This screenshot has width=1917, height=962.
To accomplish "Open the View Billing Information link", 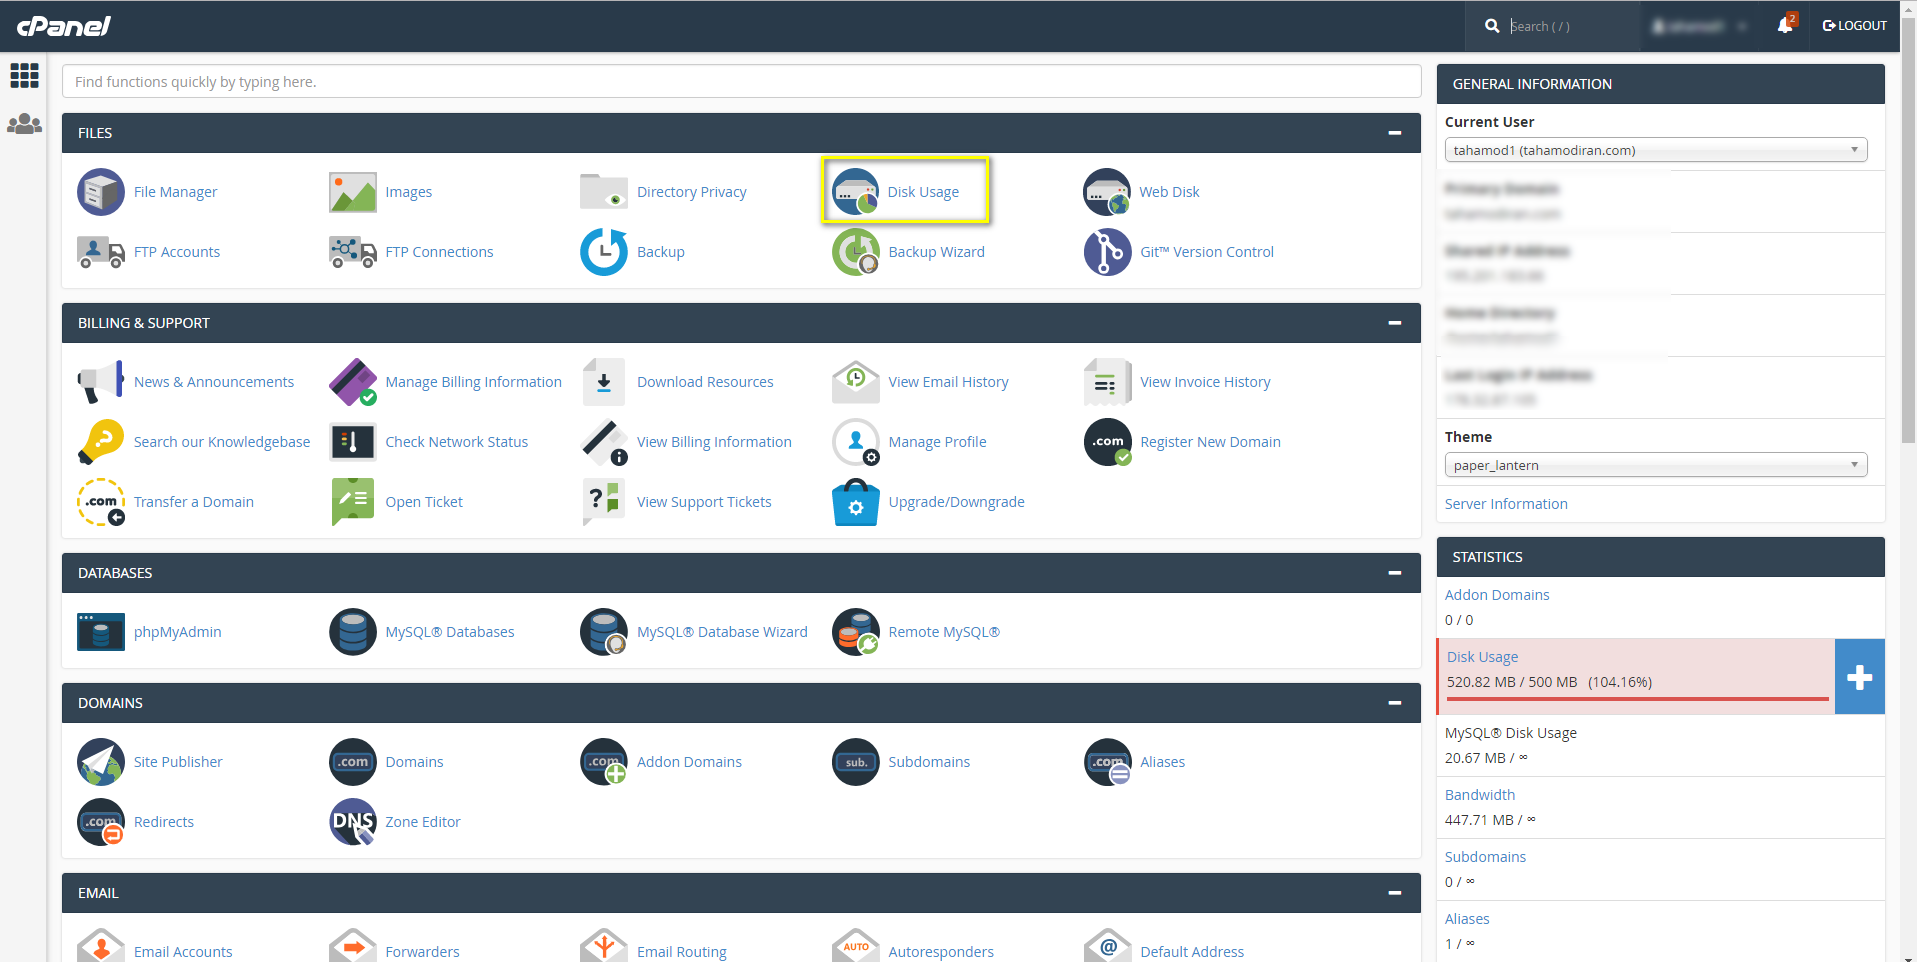I will 714,442.
